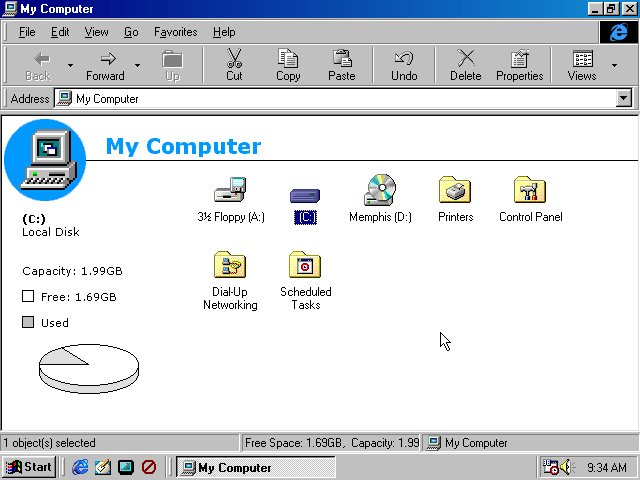The image size is (640, 480).
Task: Click the large My Computer banner icon
Action: pyautogui.click(x=45, y=160)
